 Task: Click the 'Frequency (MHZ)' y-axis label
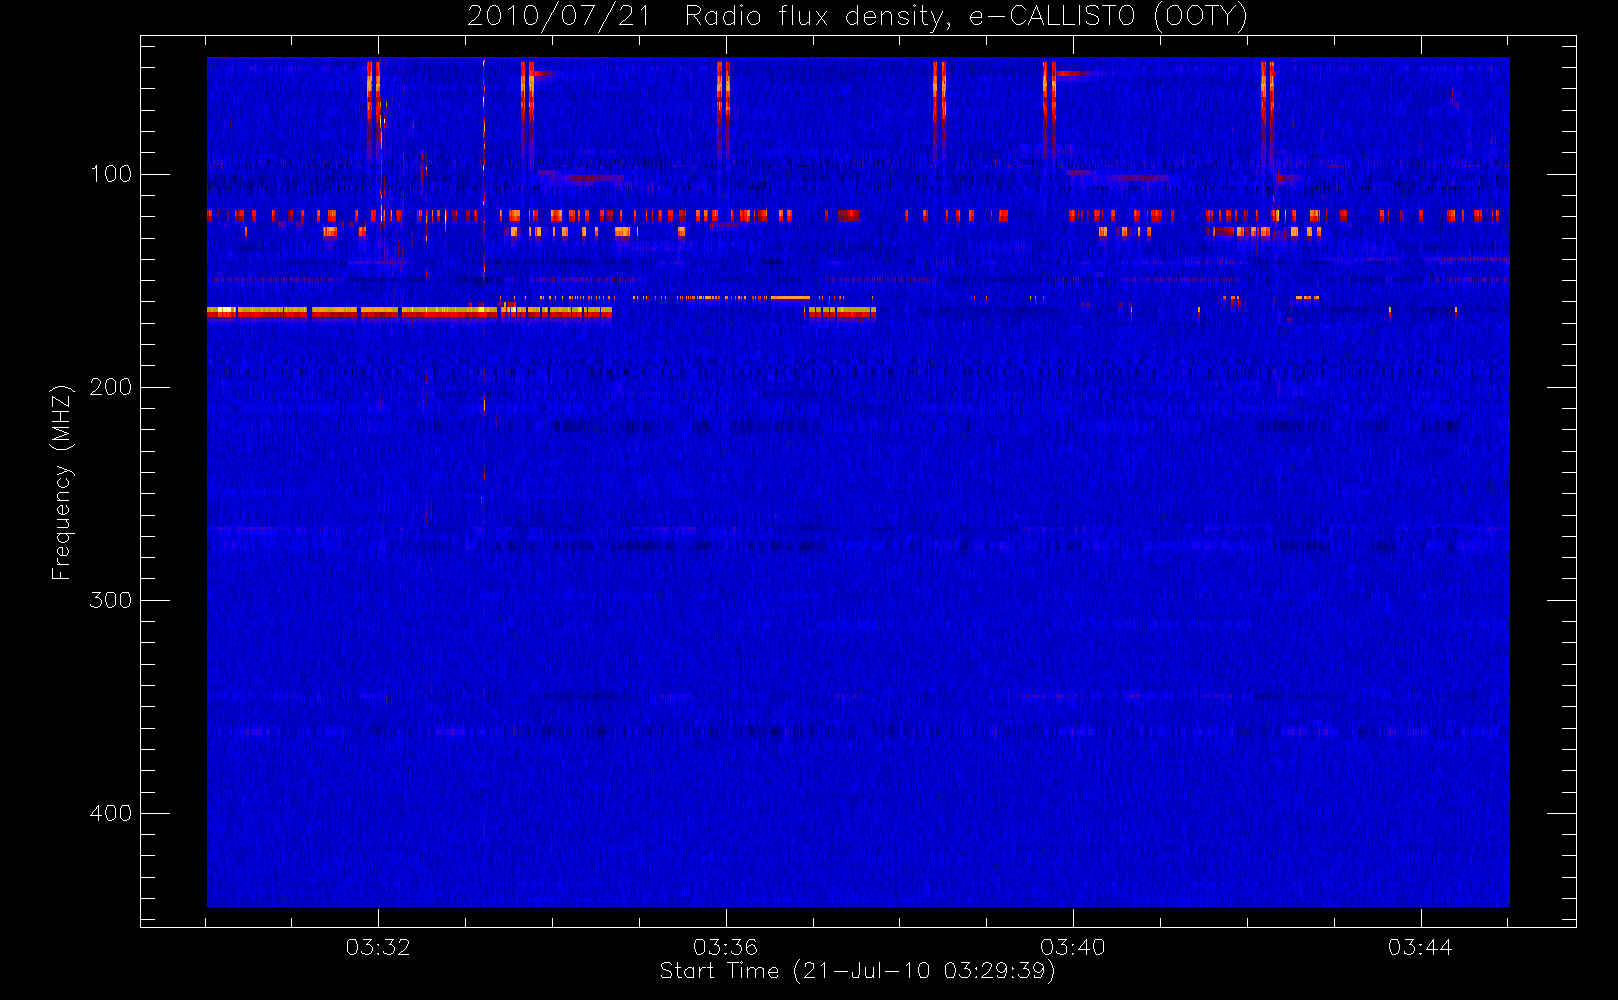pyautogui.click(x=62, y=482)
